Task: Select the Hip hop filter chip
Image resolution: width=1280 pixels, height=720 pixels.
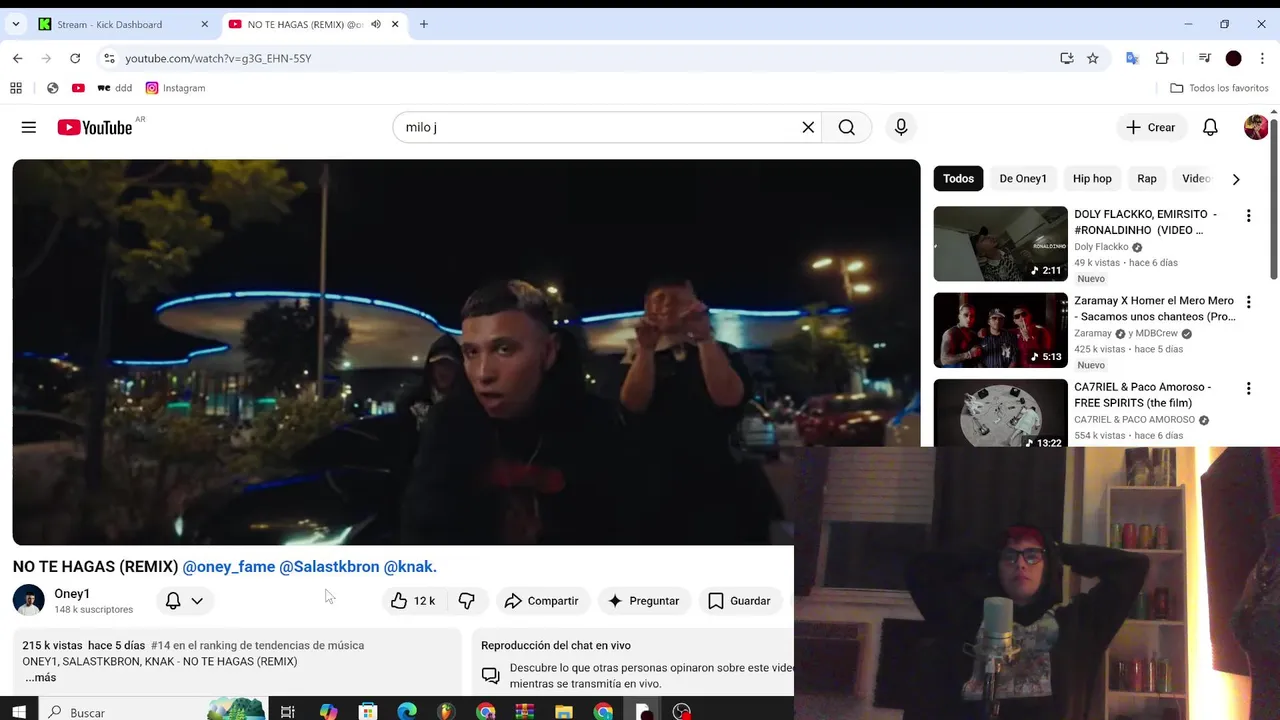Action: pyautogui.click(x=1092, y=179)
